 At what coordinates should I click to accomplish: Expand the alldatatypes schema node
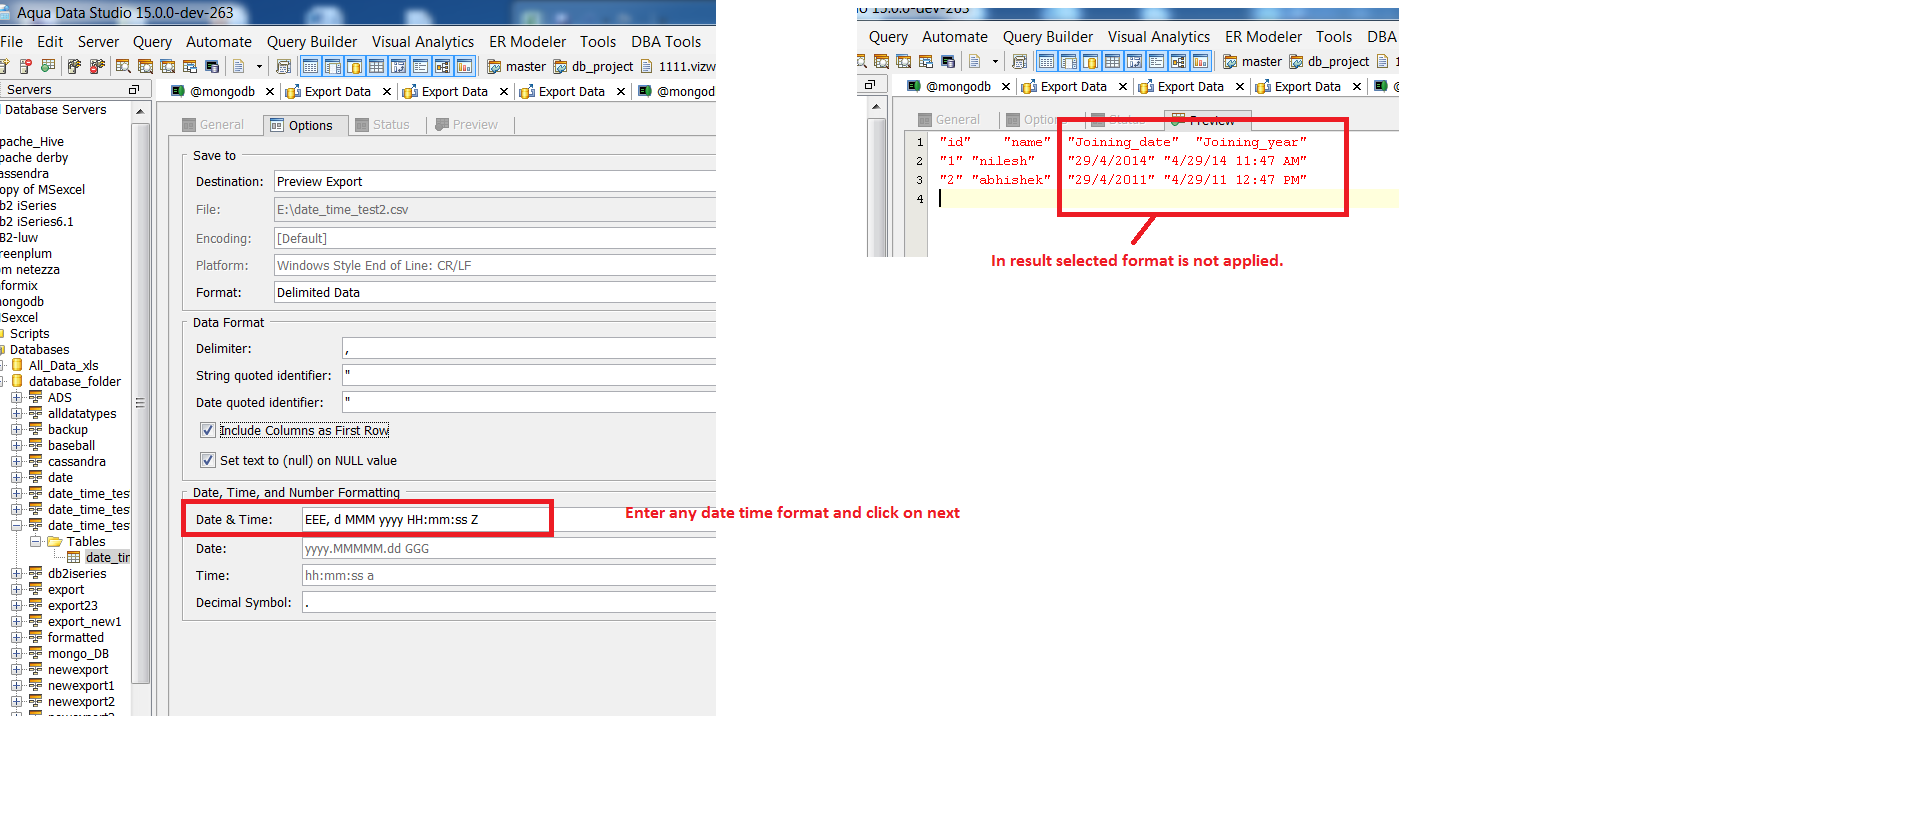17,414
